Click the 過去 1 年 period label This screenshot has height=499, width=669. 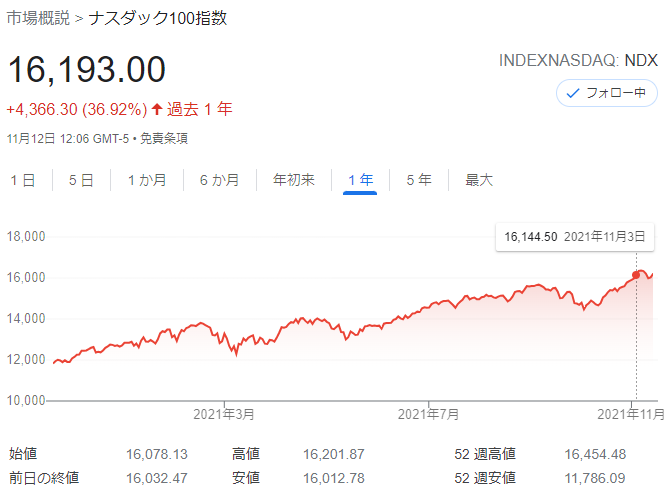(200, 109)
